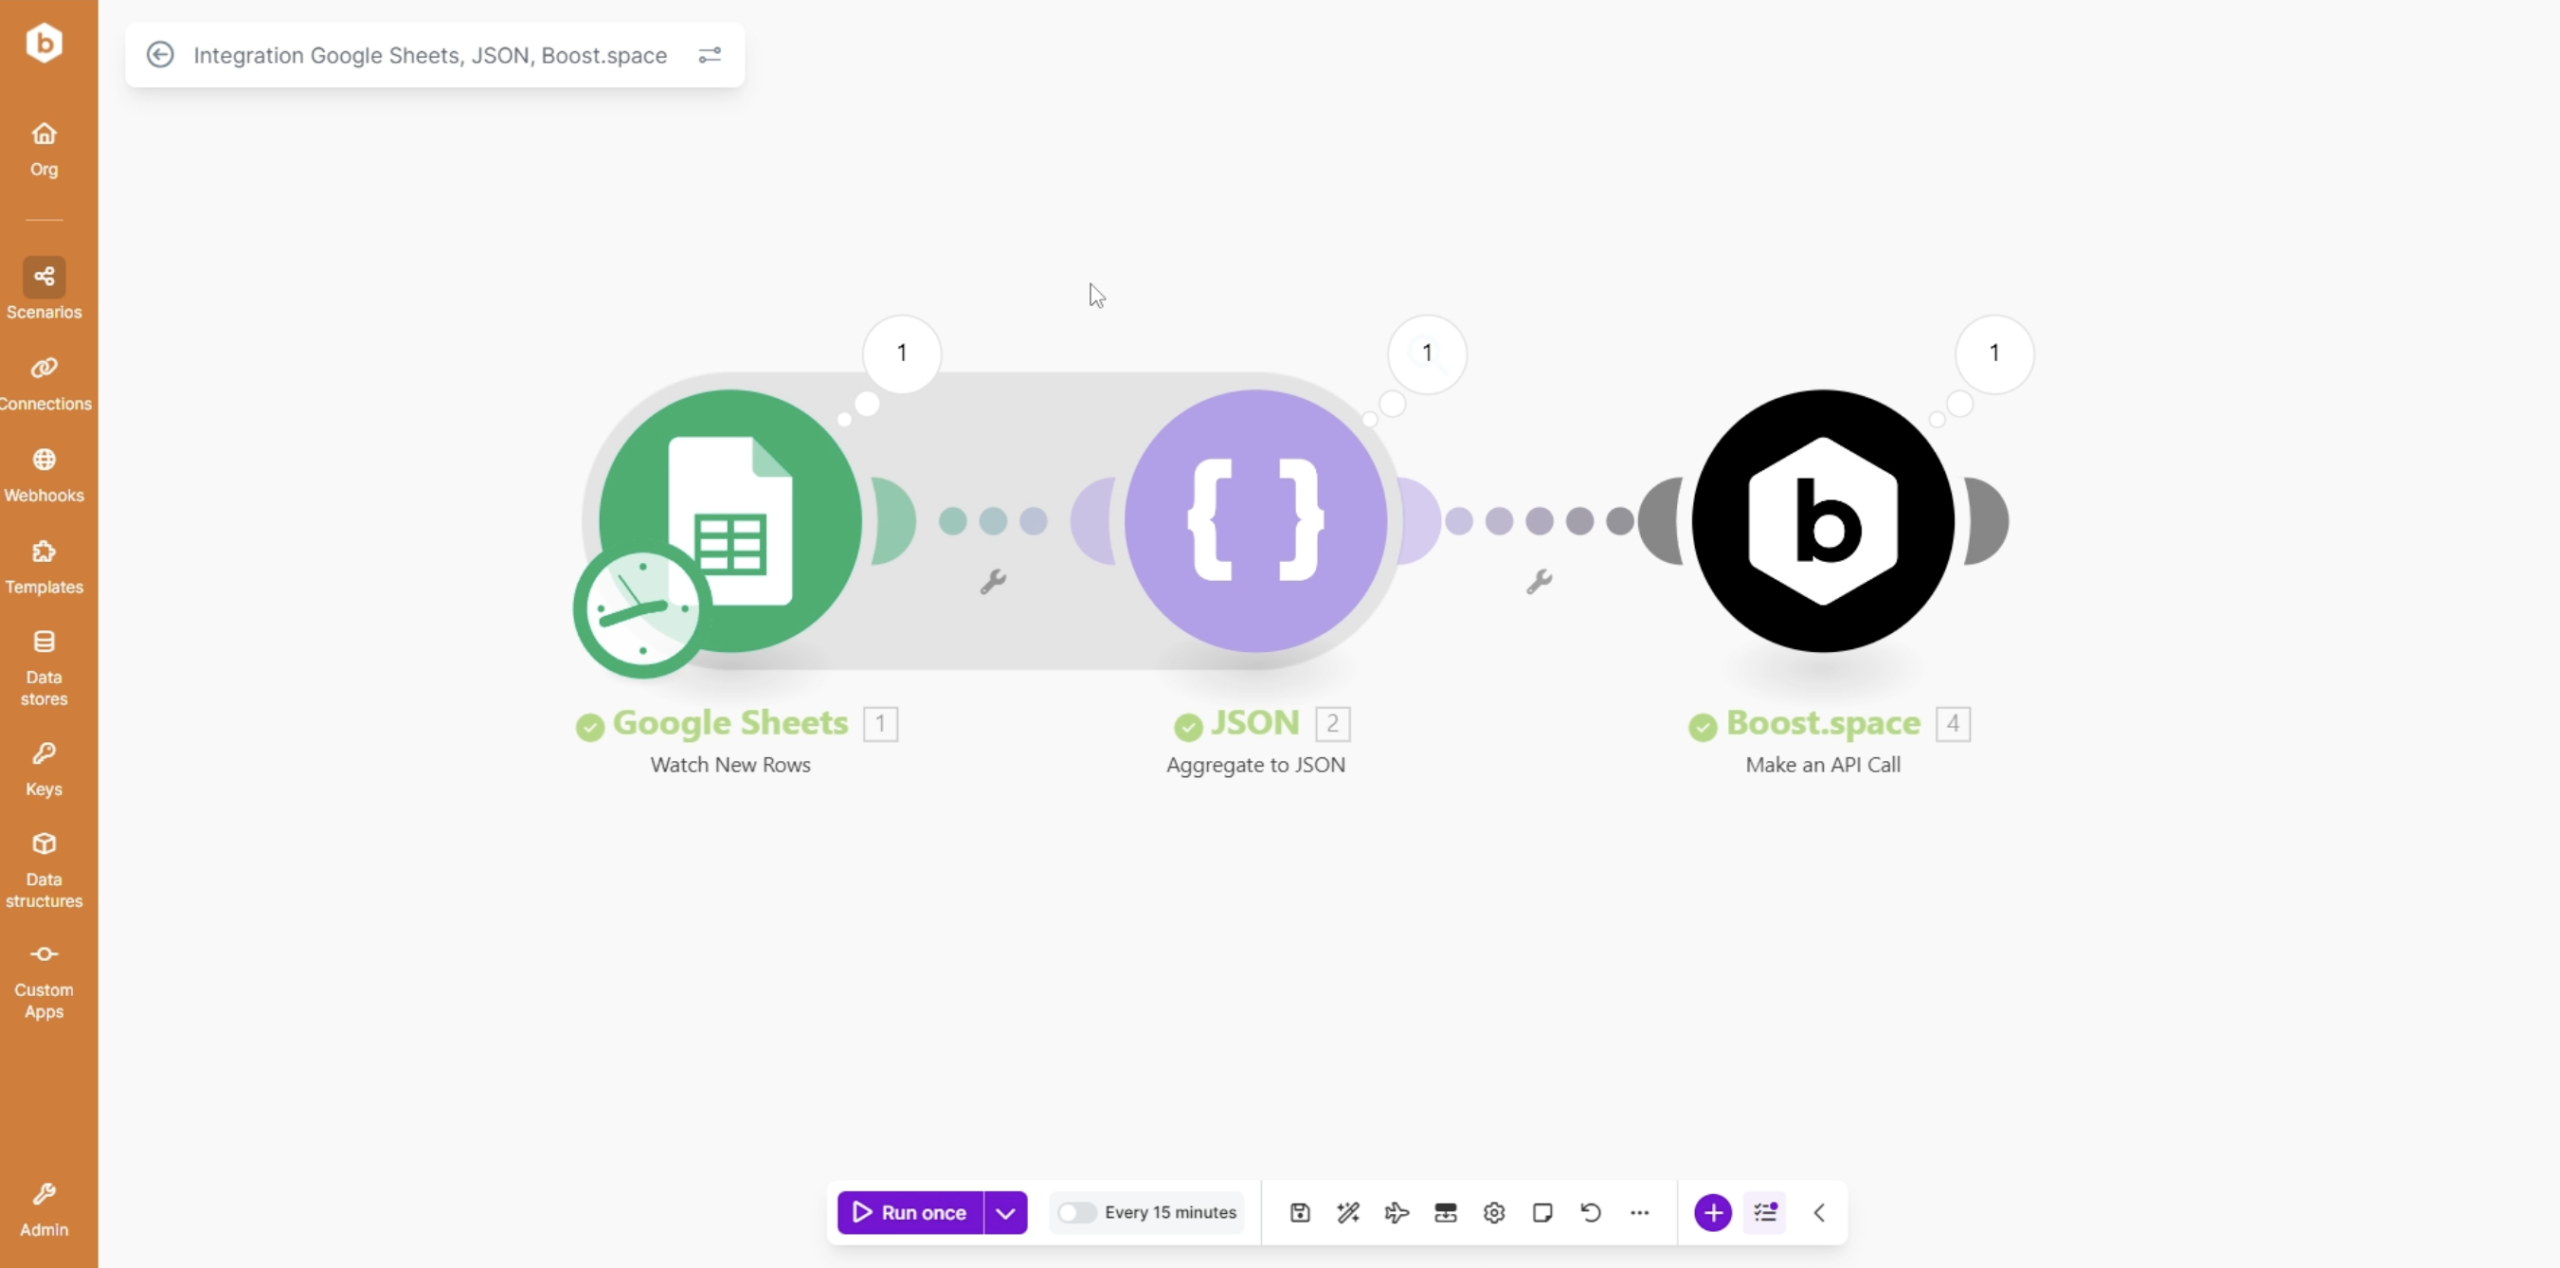Click the wrench between Google Sheets and JSON
2560x1268 pixels.
pos(992,581)
